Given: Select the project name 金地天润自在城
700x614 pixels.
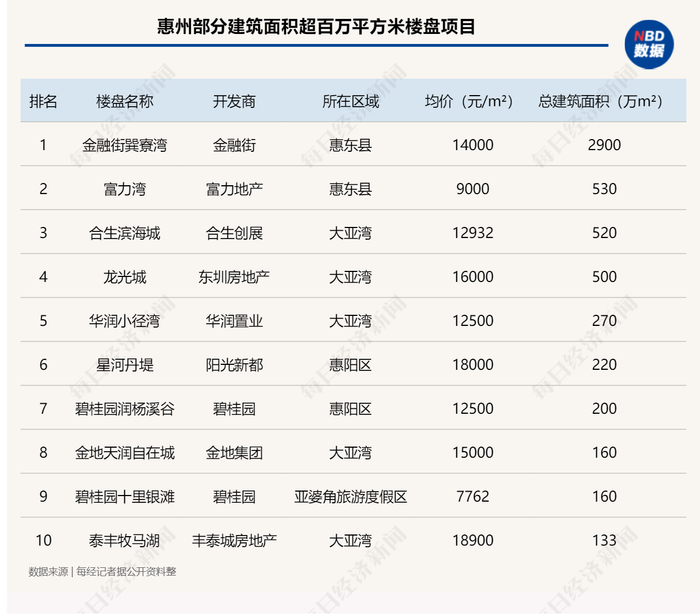Looking at the screenshot, I should [x=125, y=453].
